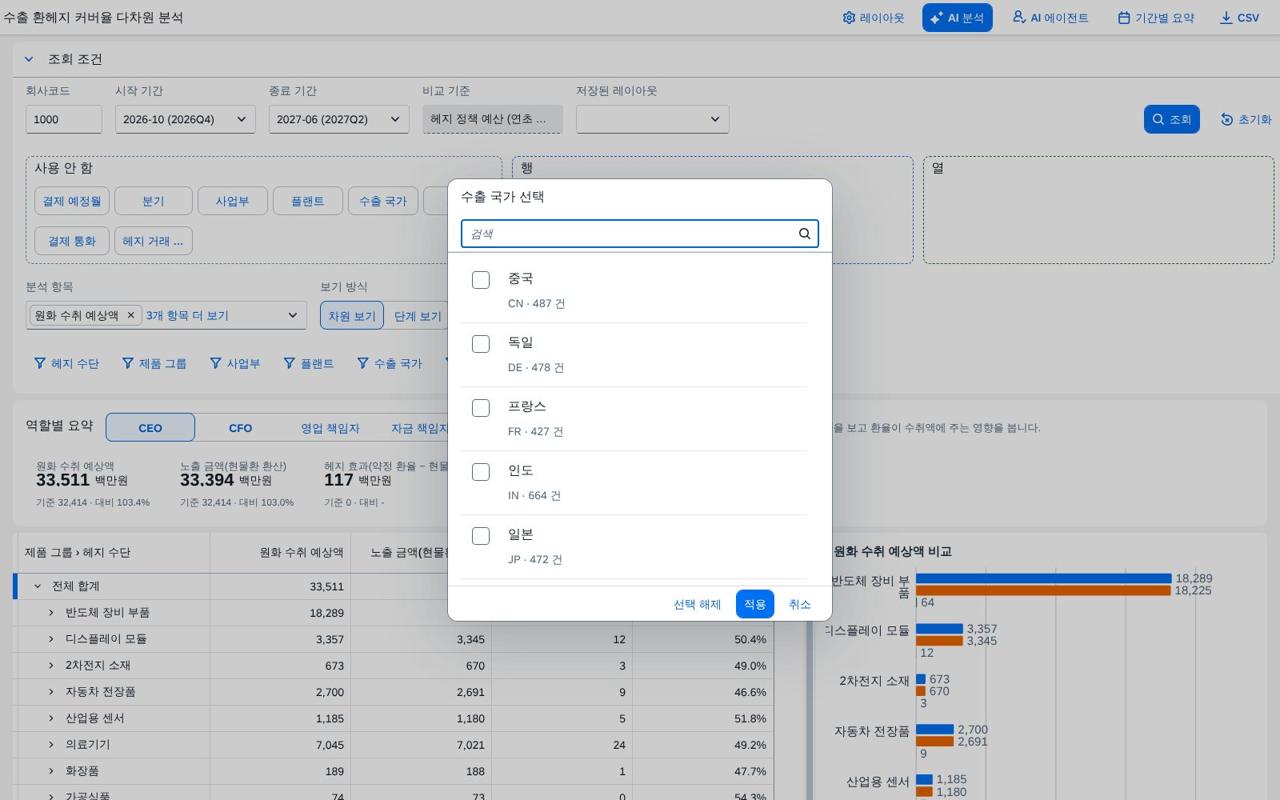Click the 결제 통화 dimension chip
The width and height of the screenshot is (1280, 800).
coord(72,241)
